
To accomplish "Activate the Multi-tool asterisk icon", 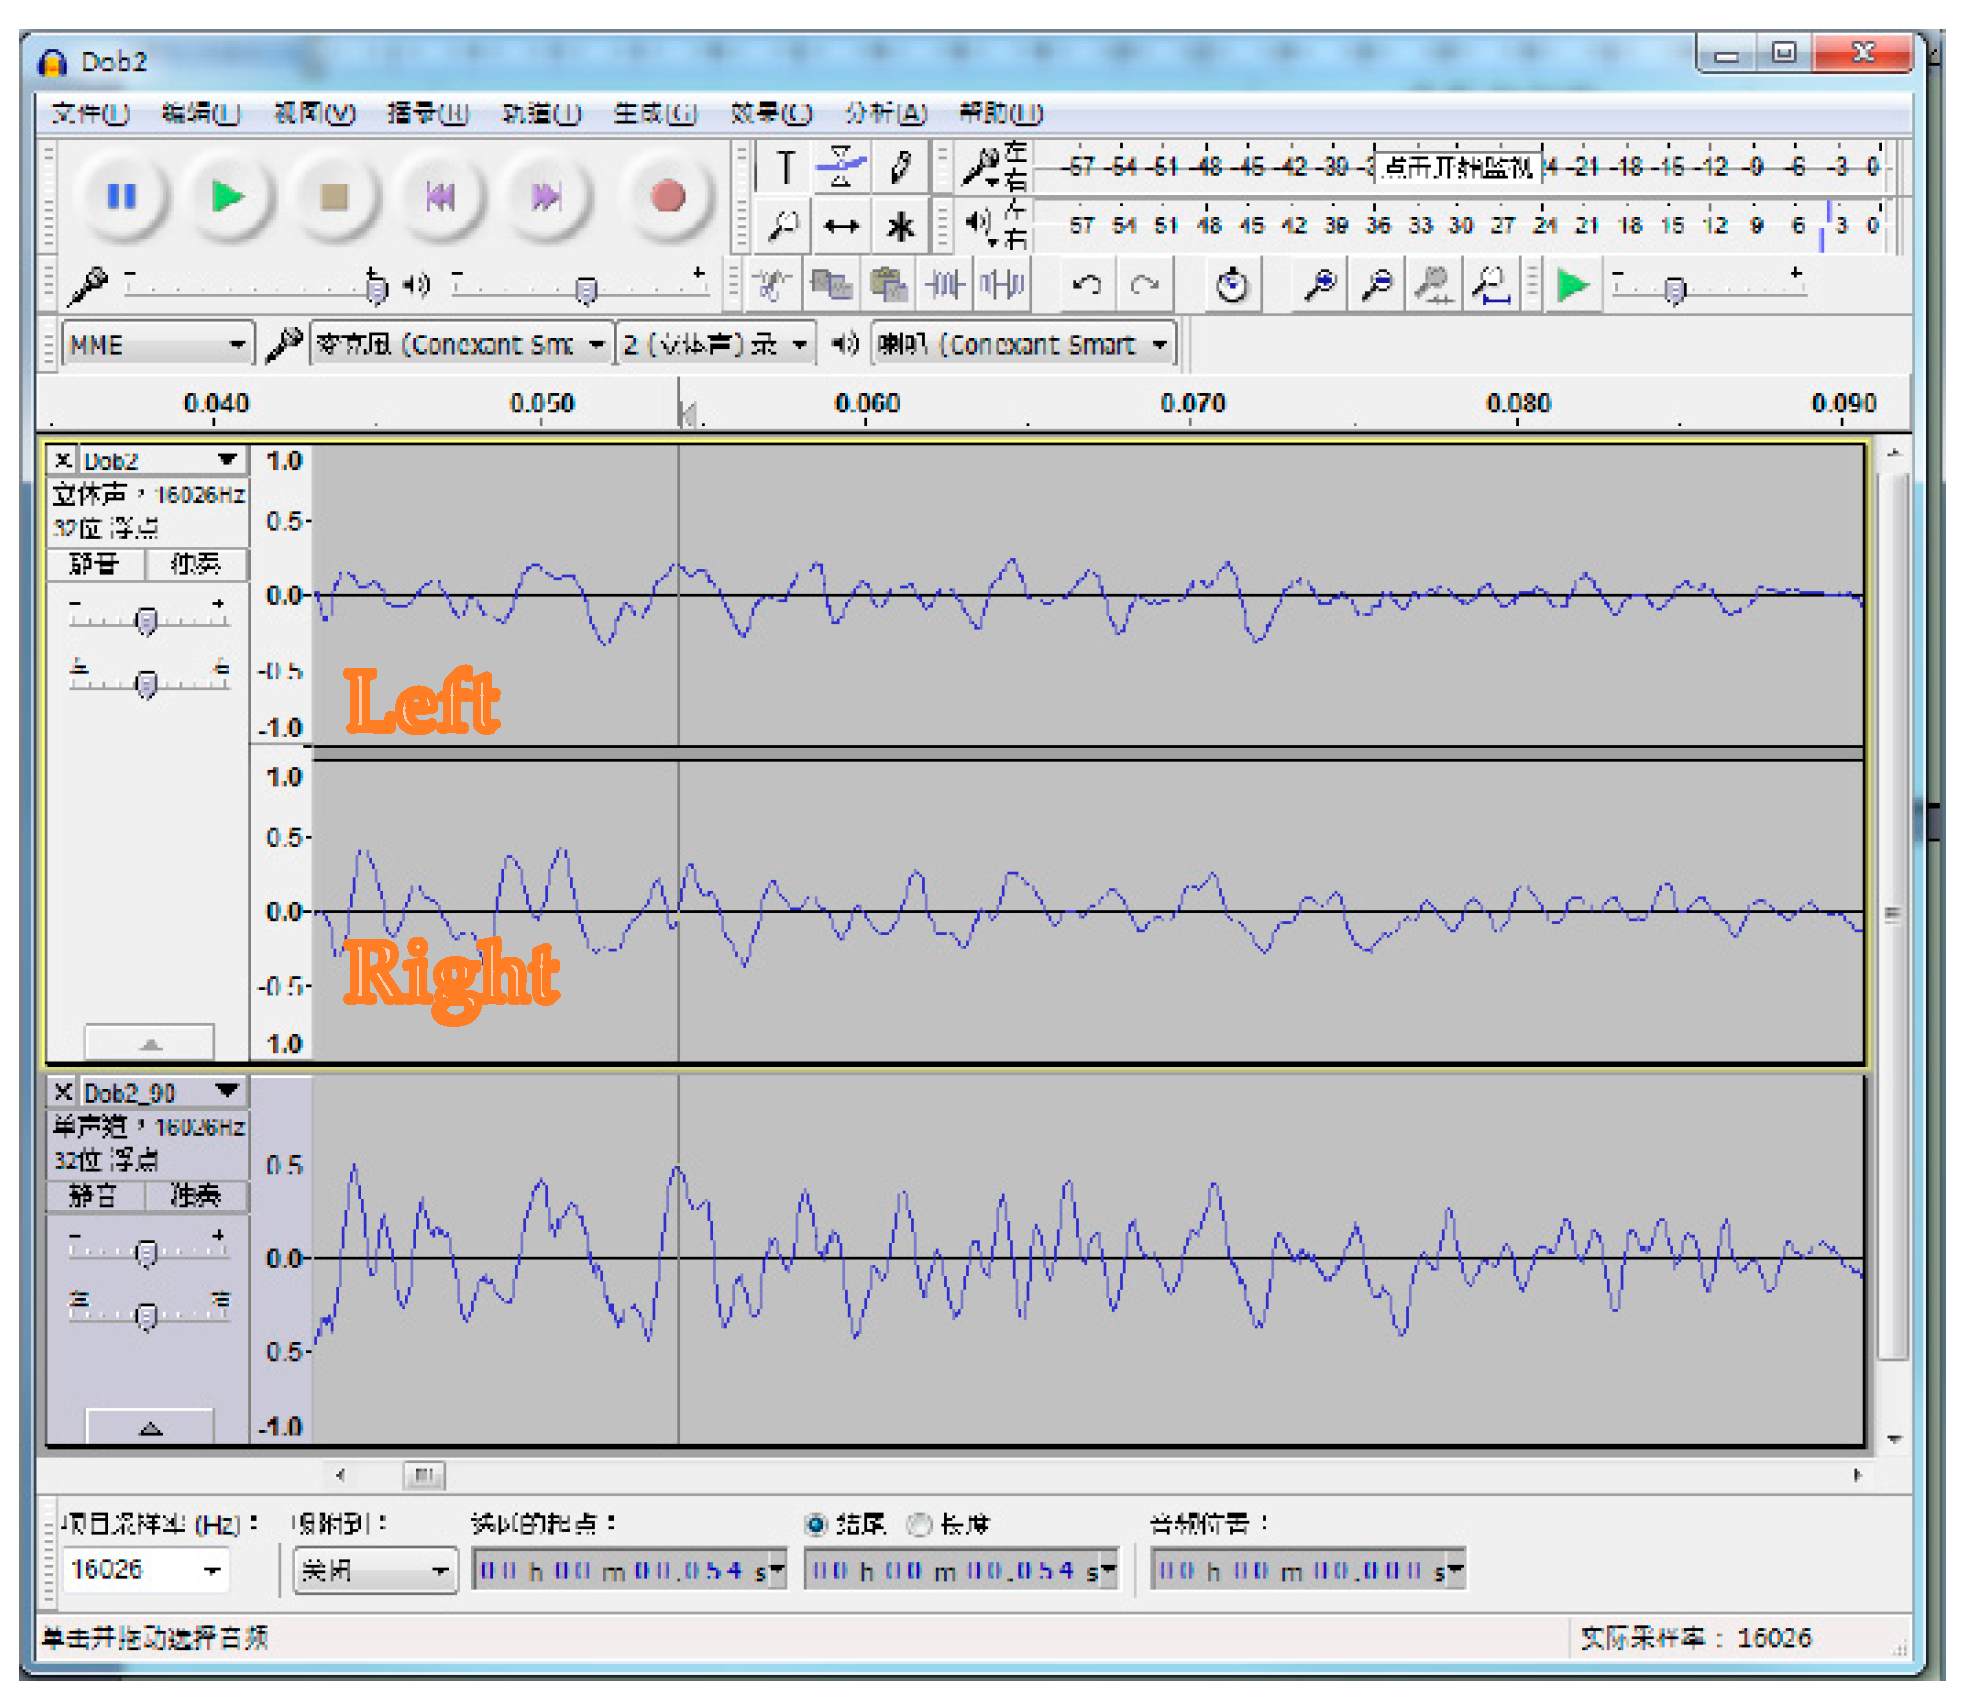I will coord(900,227).
